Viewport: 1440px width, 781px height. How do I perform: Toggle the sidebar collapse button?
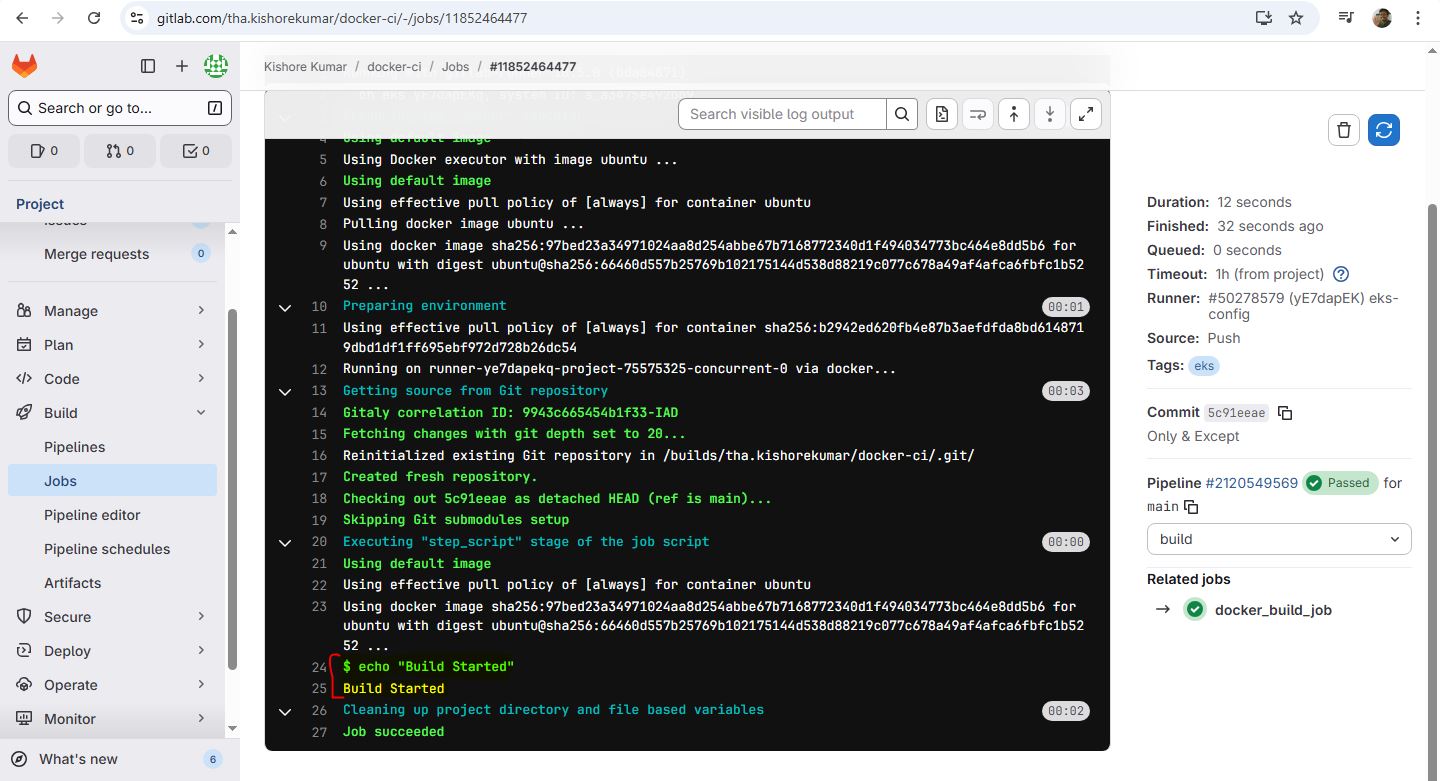click(148, 66)
